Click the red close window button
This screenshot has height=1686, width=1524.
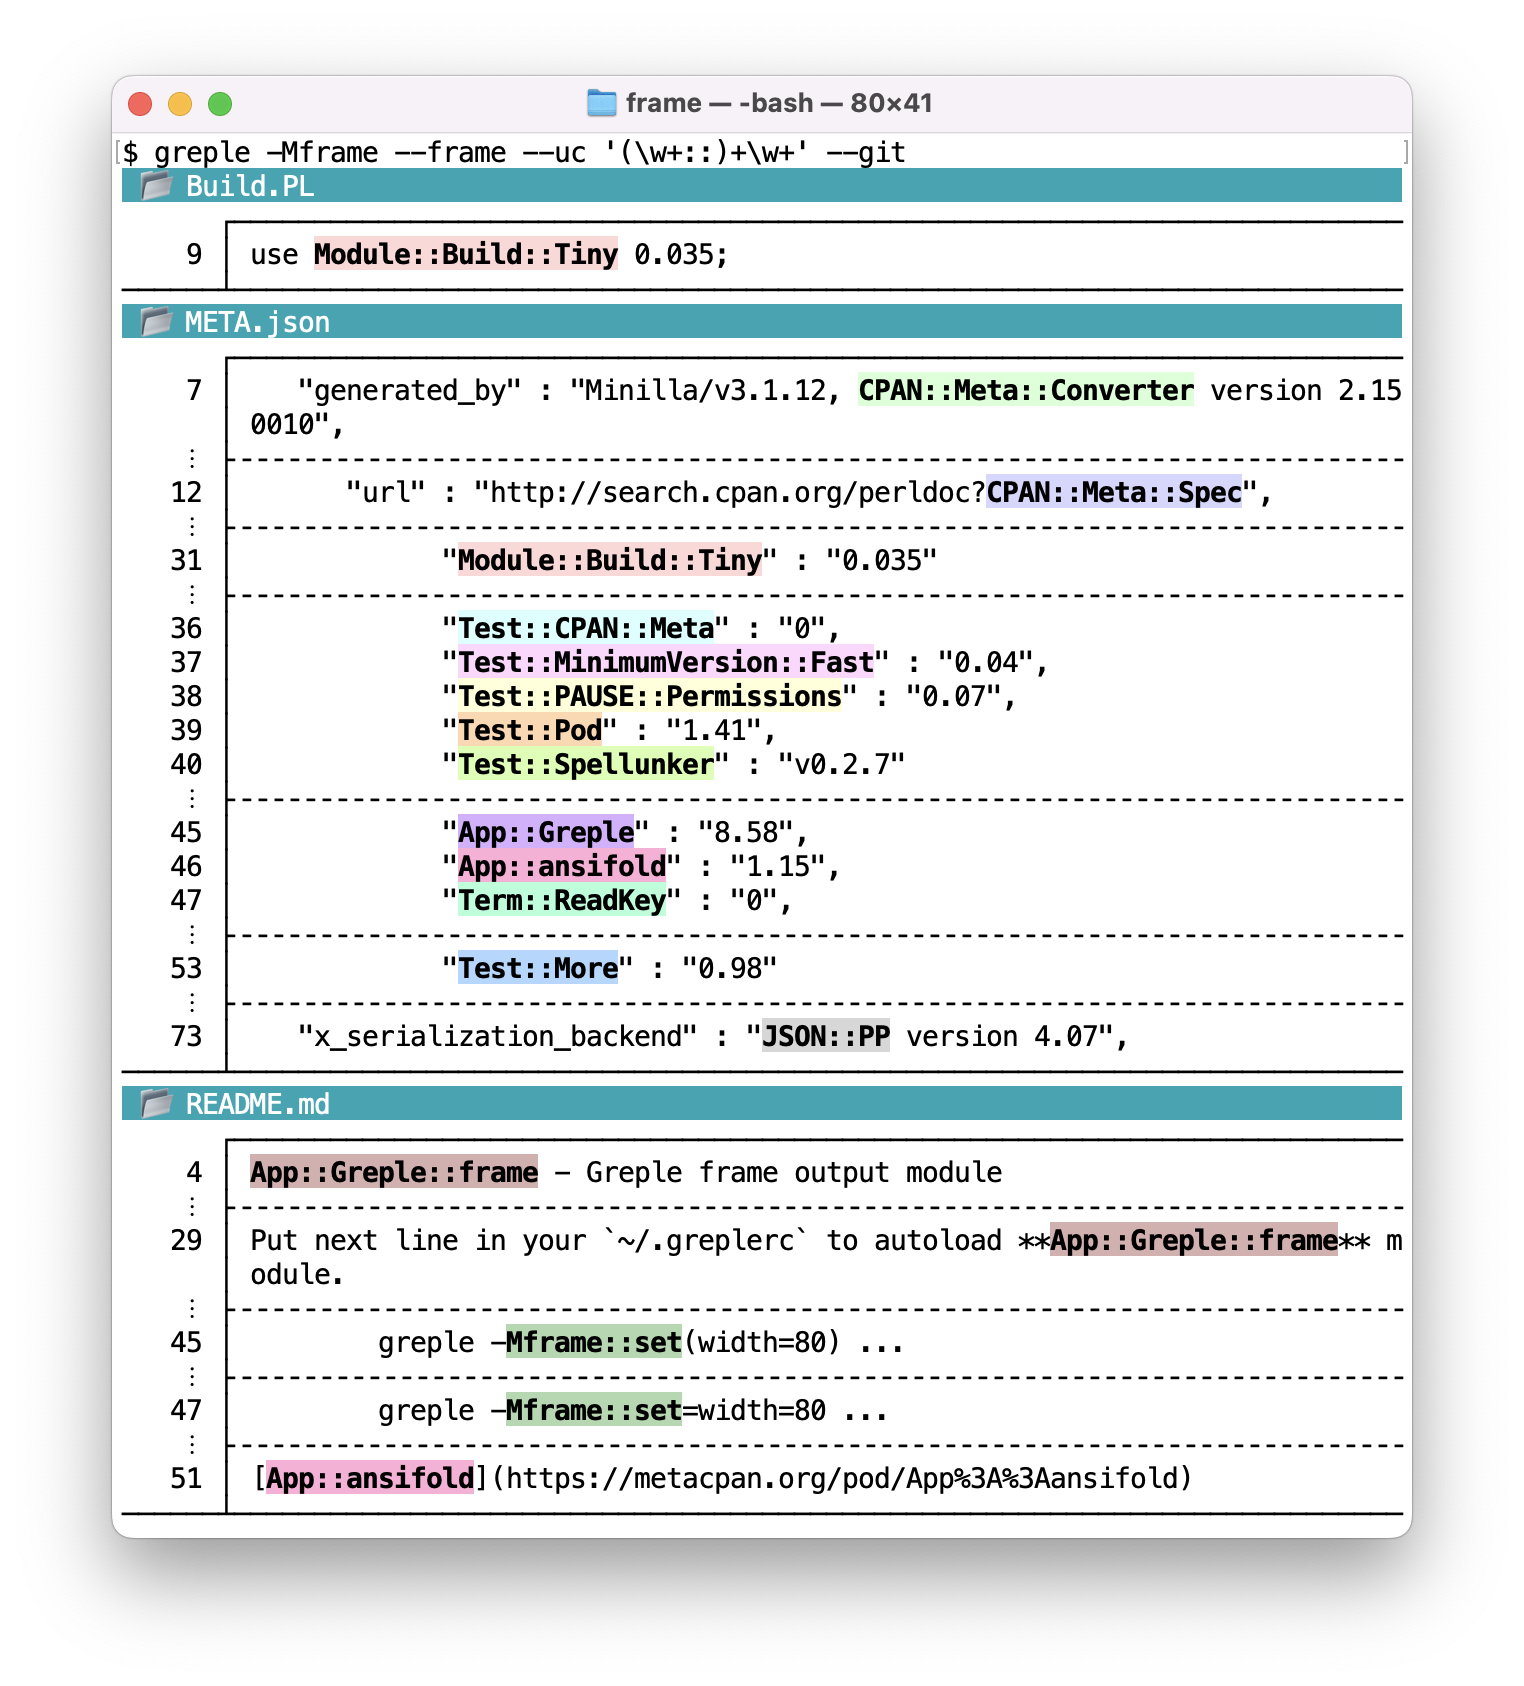(140, 103)
